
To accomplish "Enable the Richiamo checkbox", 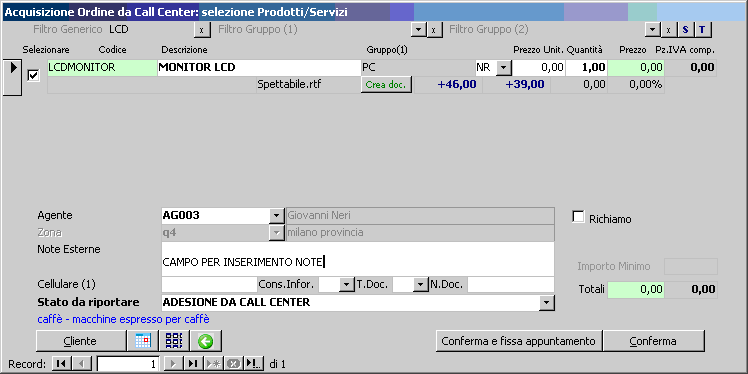I will (578, 217).
